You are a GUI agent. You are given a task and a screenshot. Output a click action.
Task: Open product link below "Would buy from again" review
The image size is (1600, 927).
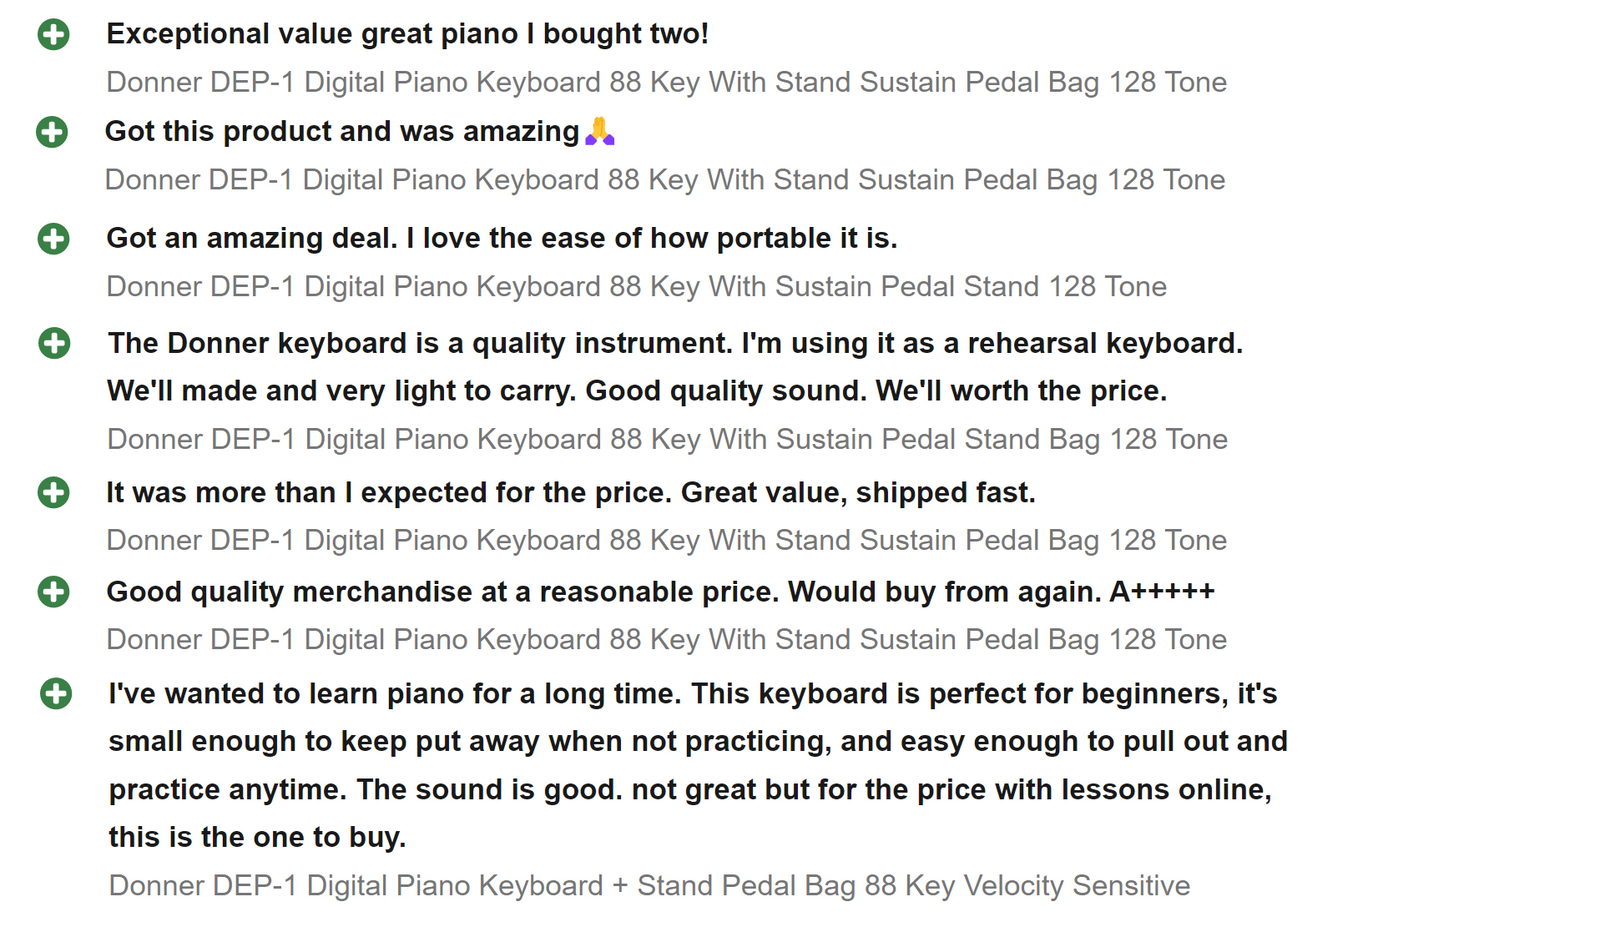pyautogui.click(x=666, y=640)
